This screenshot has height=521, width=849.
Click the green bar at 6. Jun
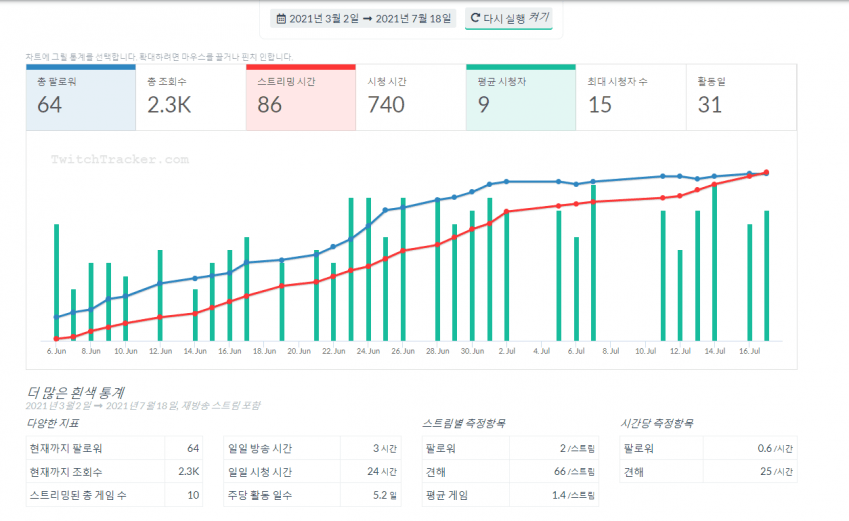click(x=56, y=282)
